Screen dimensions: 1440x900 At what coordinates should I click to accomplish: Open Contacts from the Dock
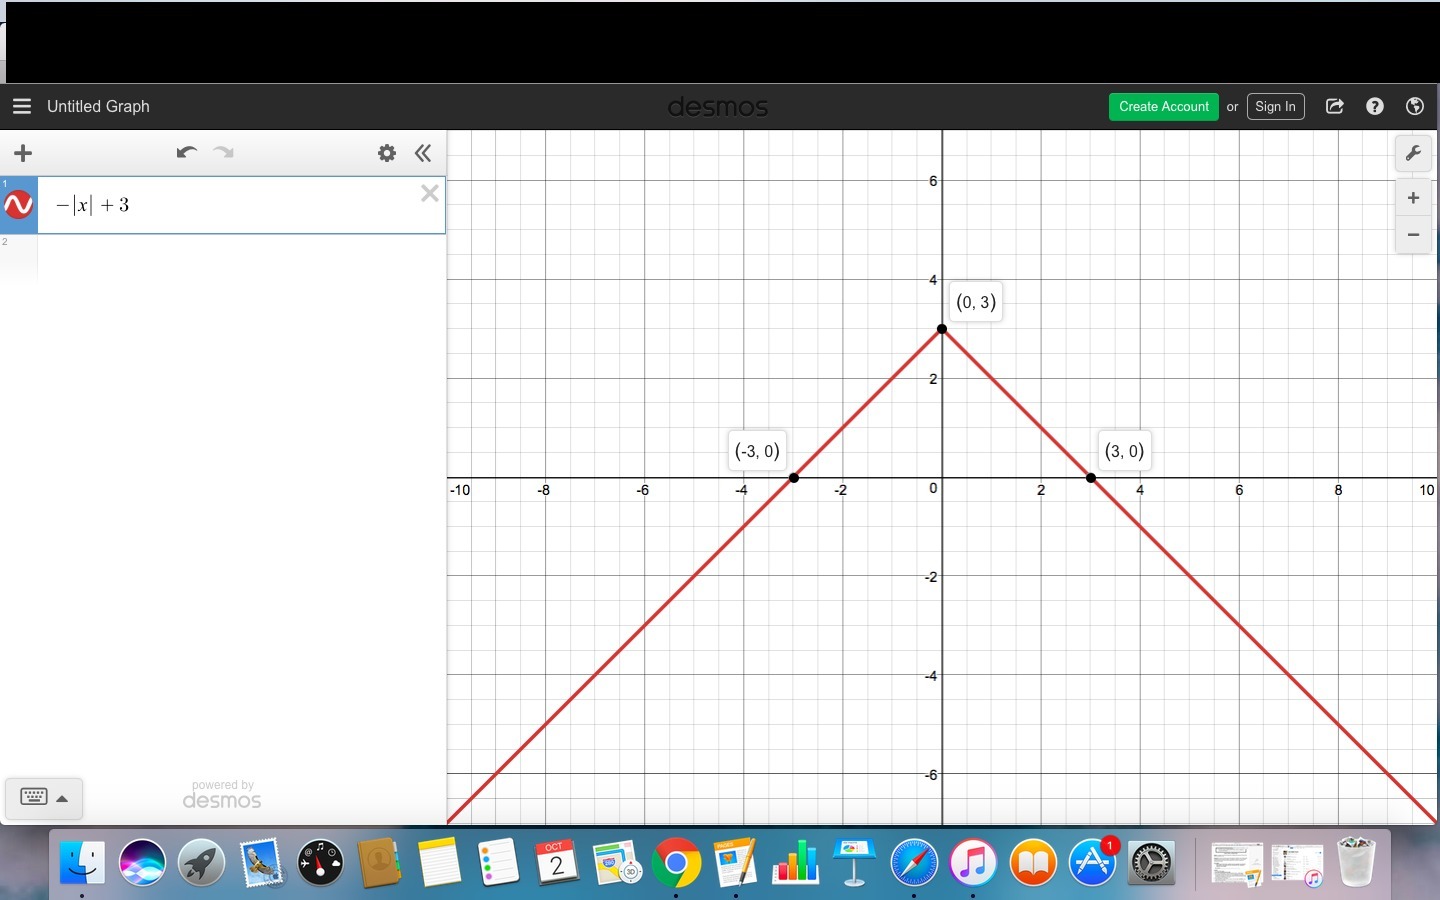coord(380,862)
